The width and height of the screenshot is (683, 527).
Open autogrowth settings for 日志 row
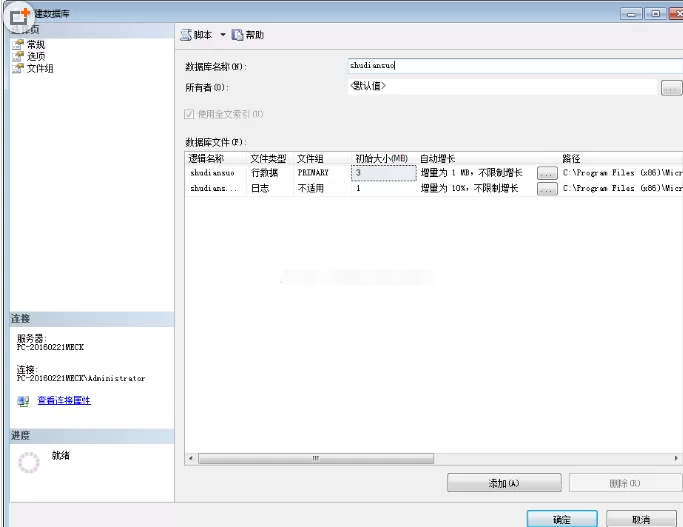tap(547, 189)
